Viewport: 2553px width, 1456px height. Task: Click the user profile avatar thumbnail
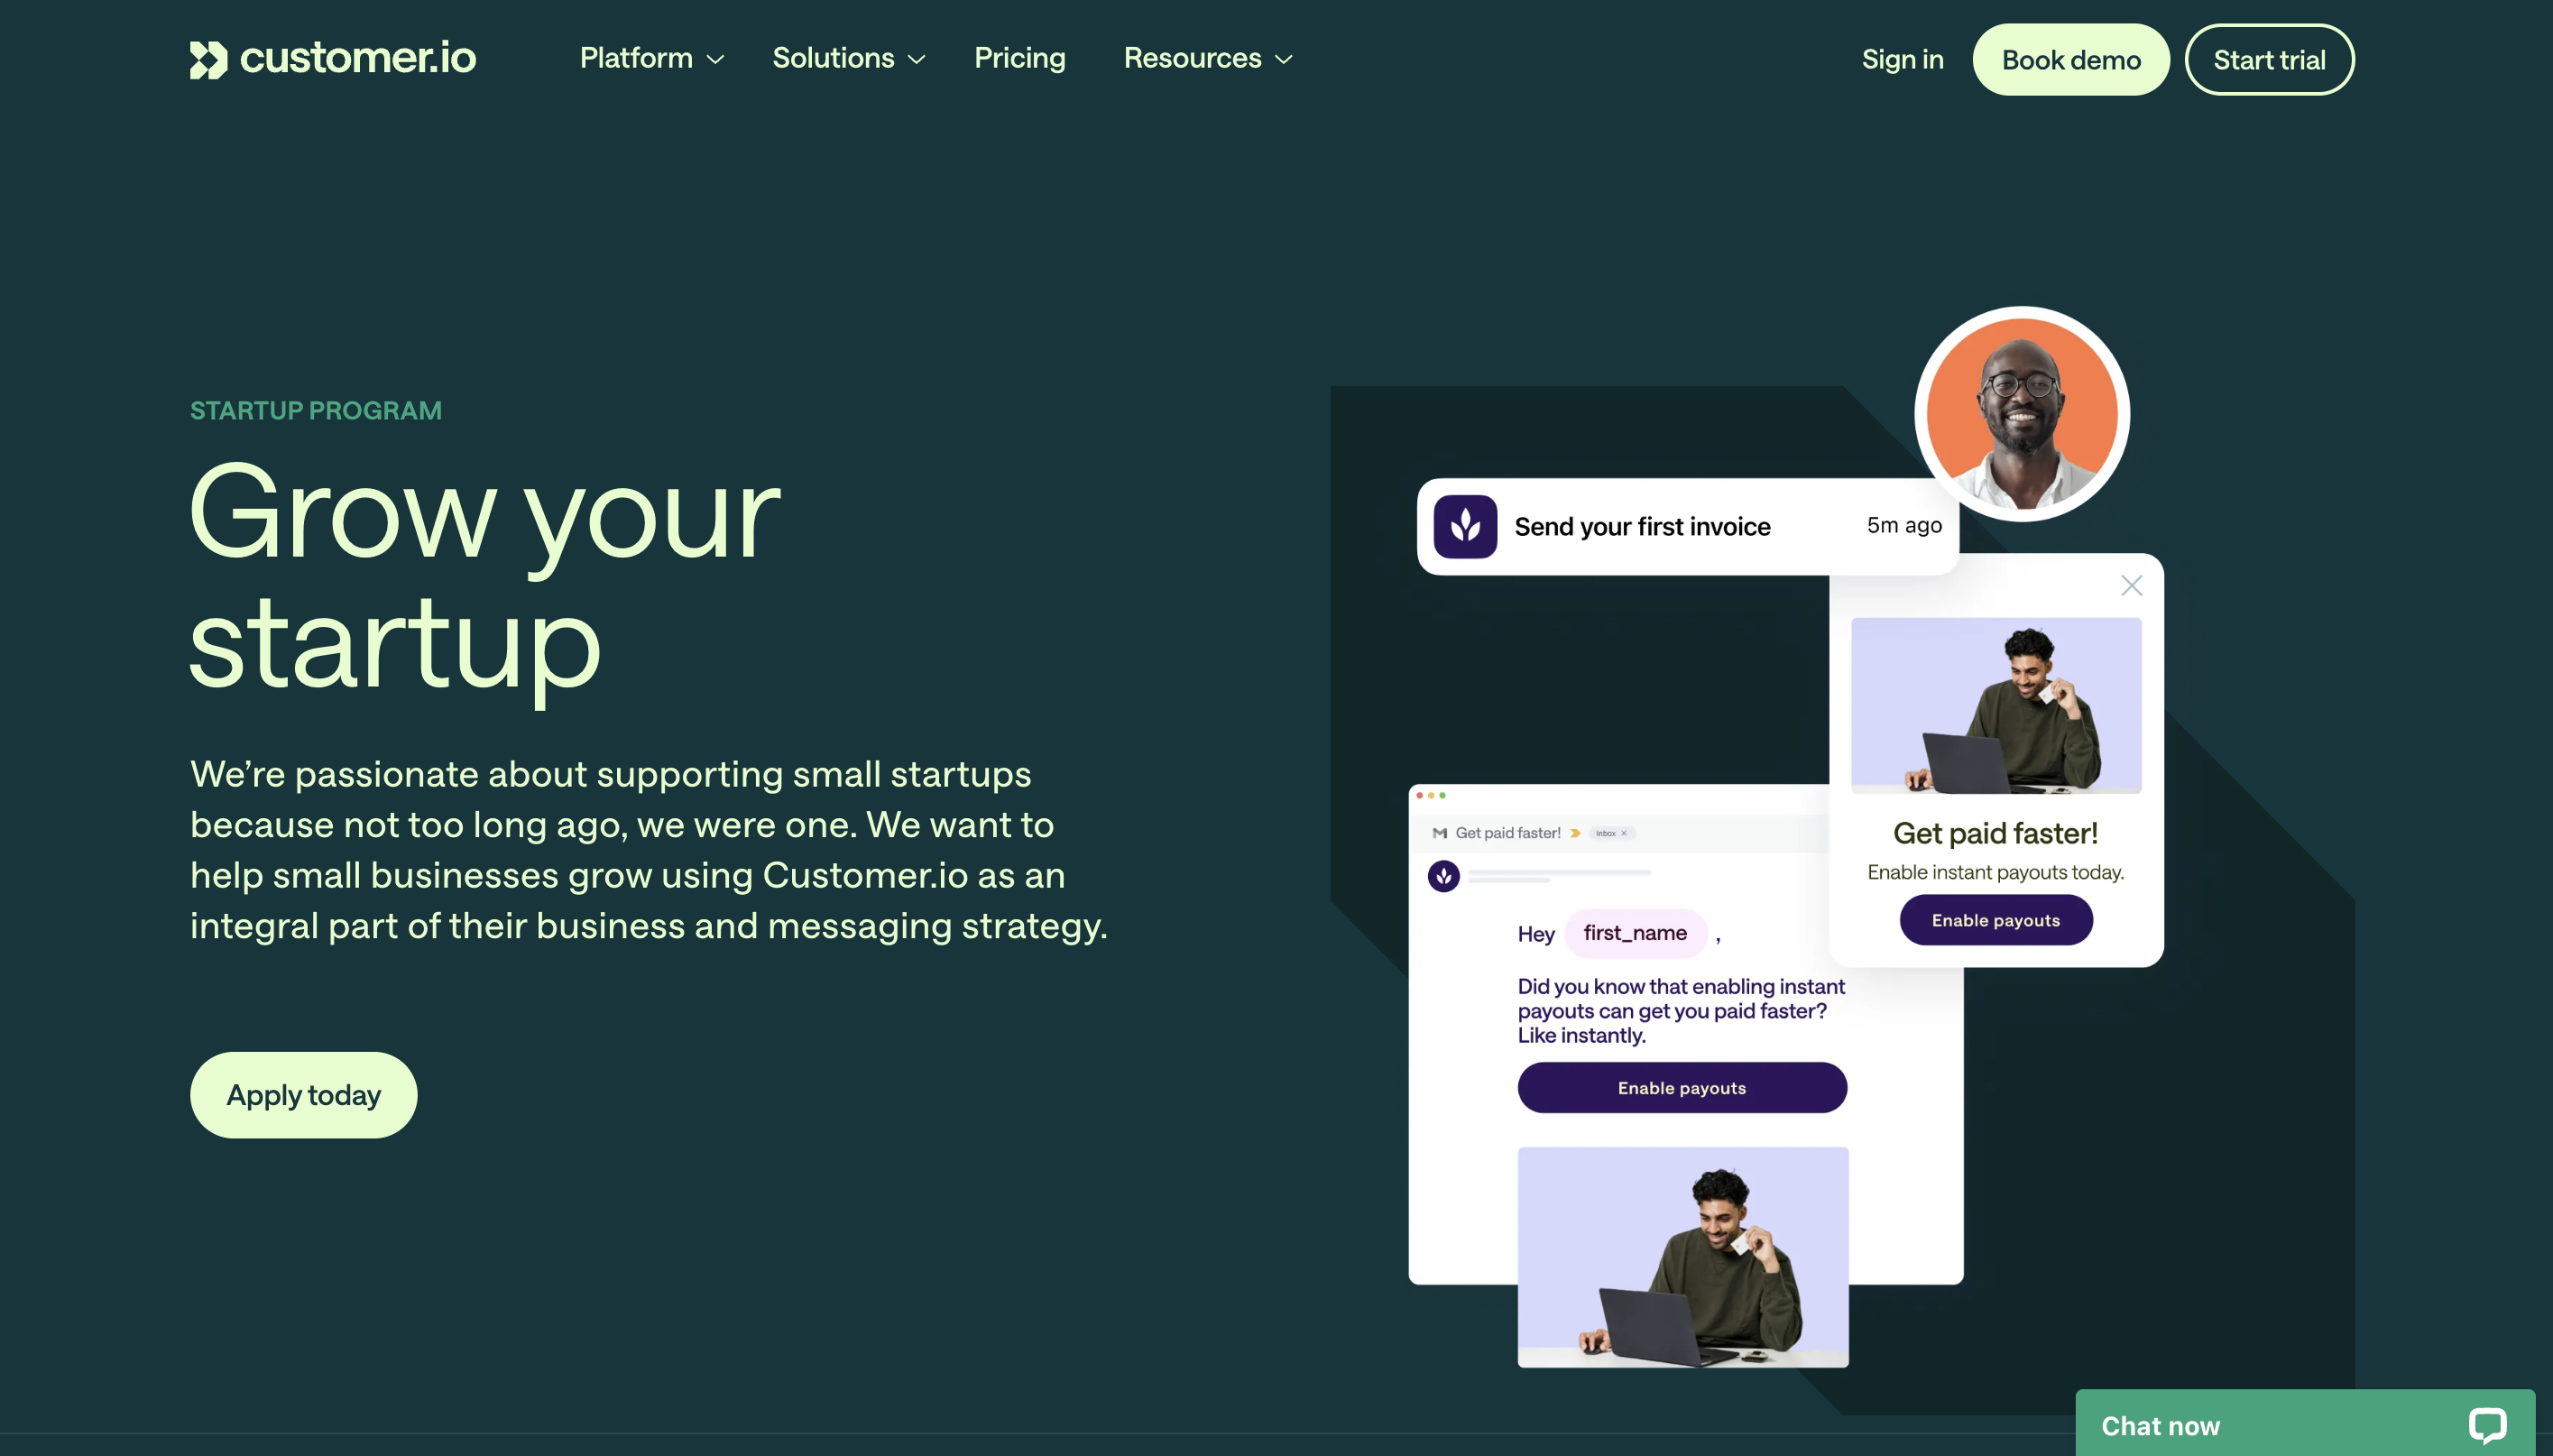[2020, 410]
